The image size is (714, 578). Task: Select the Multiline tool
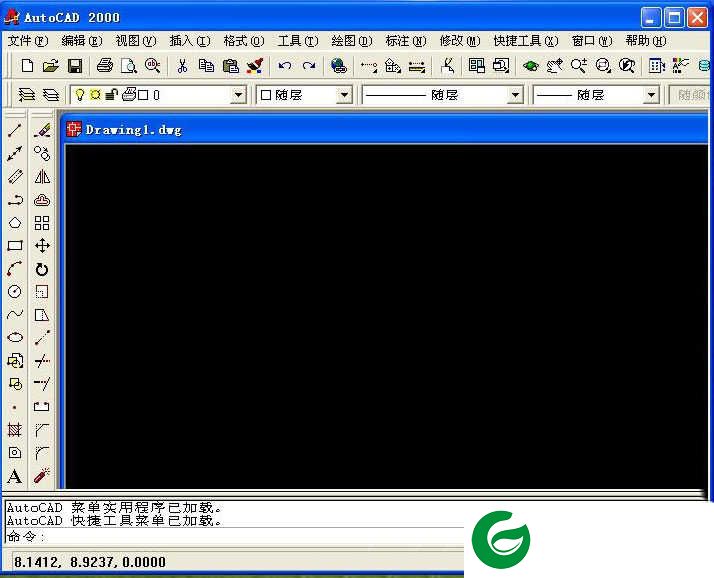click(15, 176)
